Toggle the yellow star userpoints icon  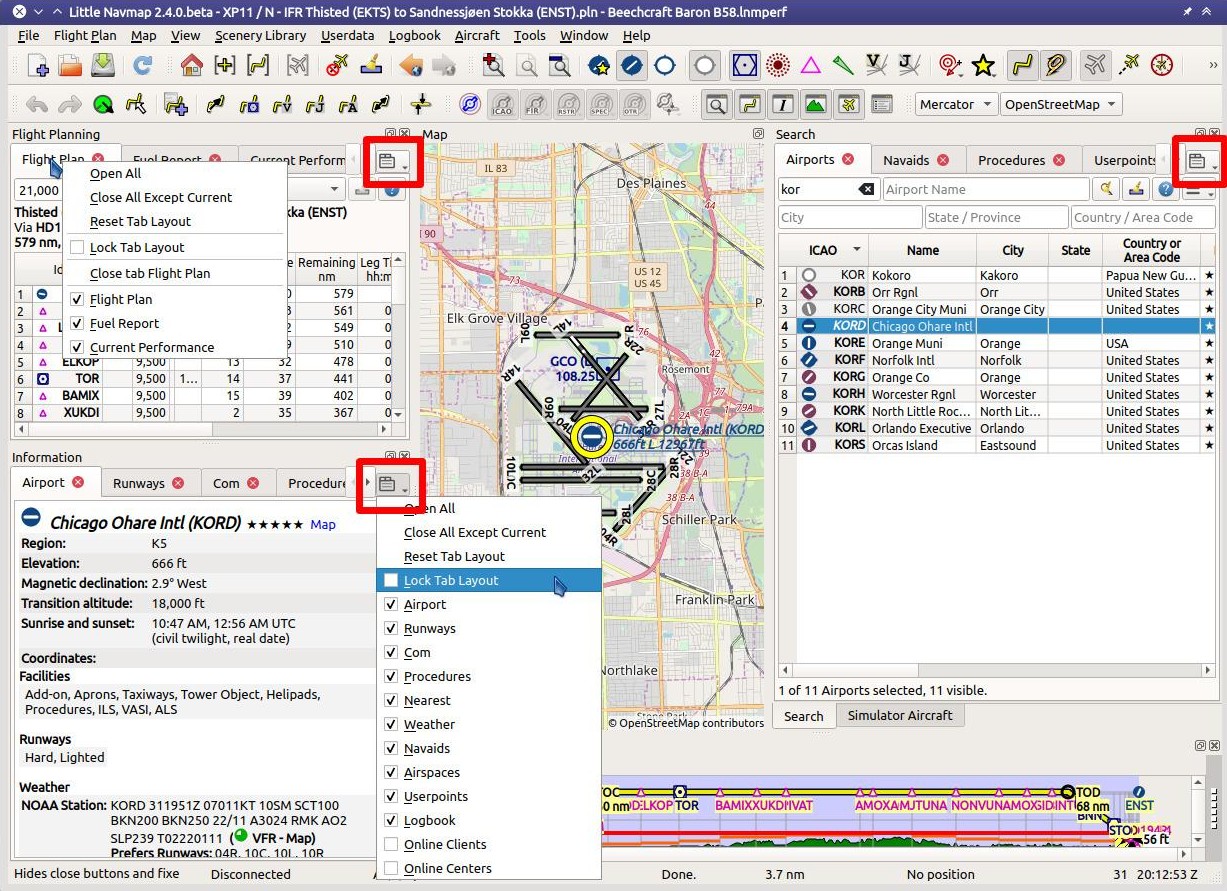point(984,67)
